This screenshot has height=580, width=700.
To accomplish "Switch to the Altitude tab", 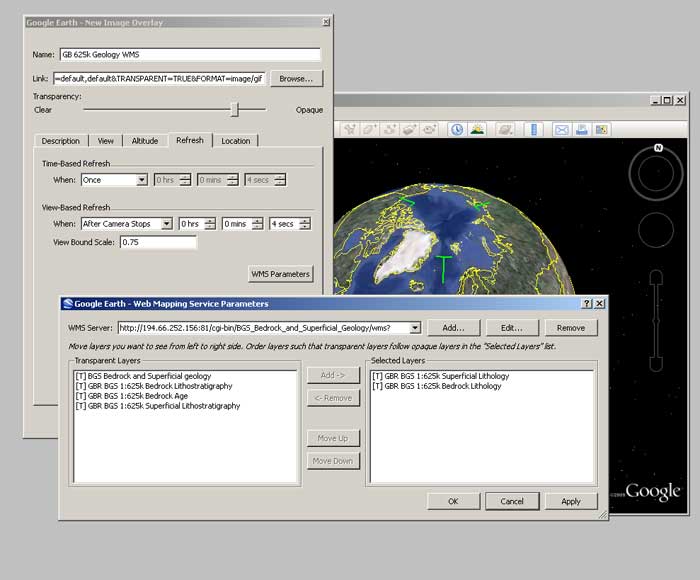I will coord(145,141).
